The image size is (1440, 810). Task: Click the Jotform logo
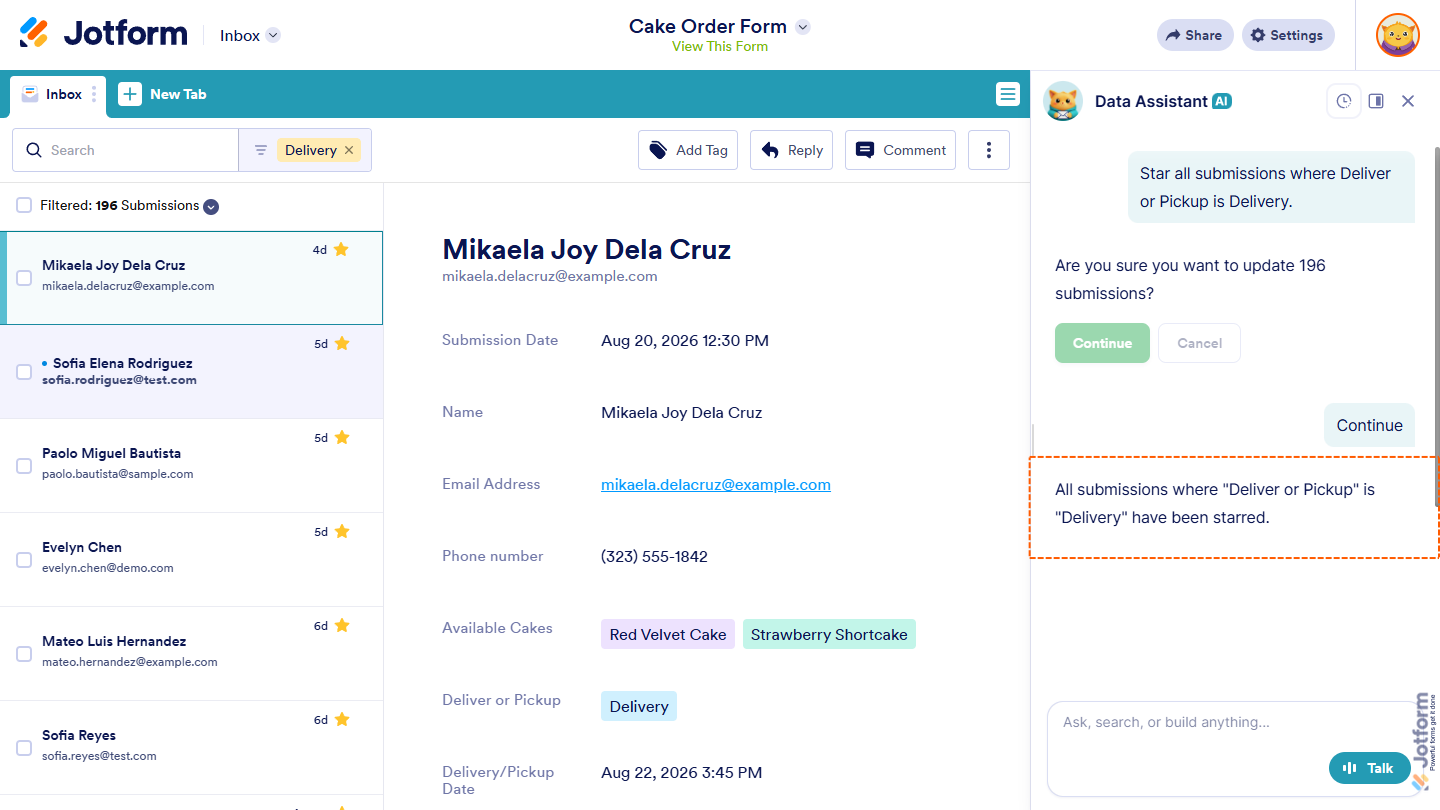(103, 33)
